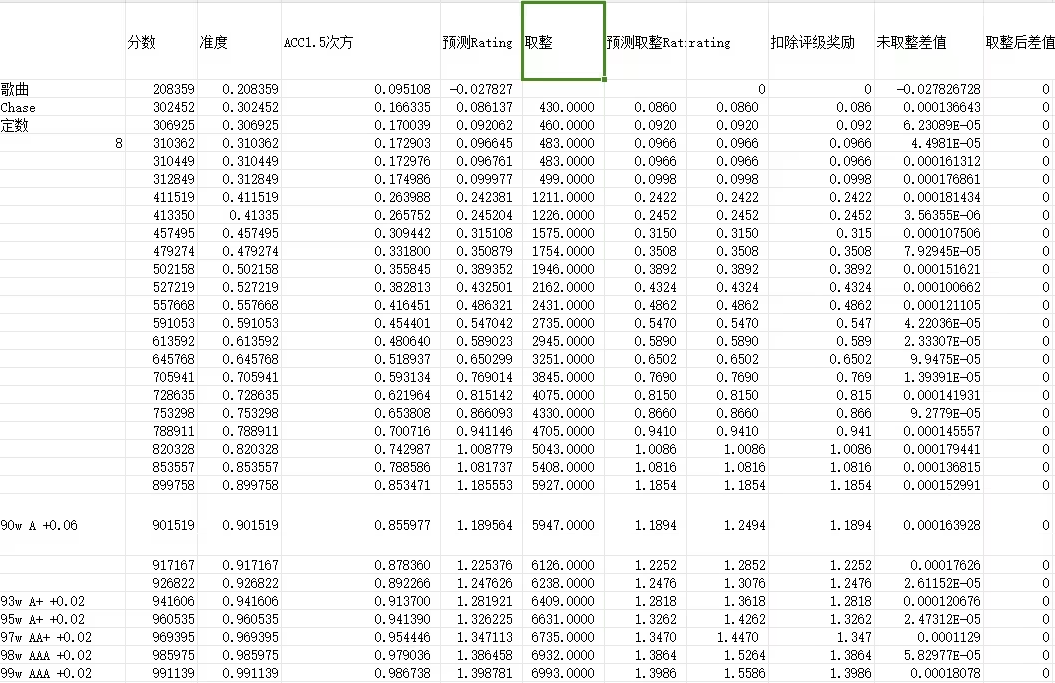Select the 定数 label cell
The width and height of the screenshot is (1055, 683).
(x=62, y=125)
